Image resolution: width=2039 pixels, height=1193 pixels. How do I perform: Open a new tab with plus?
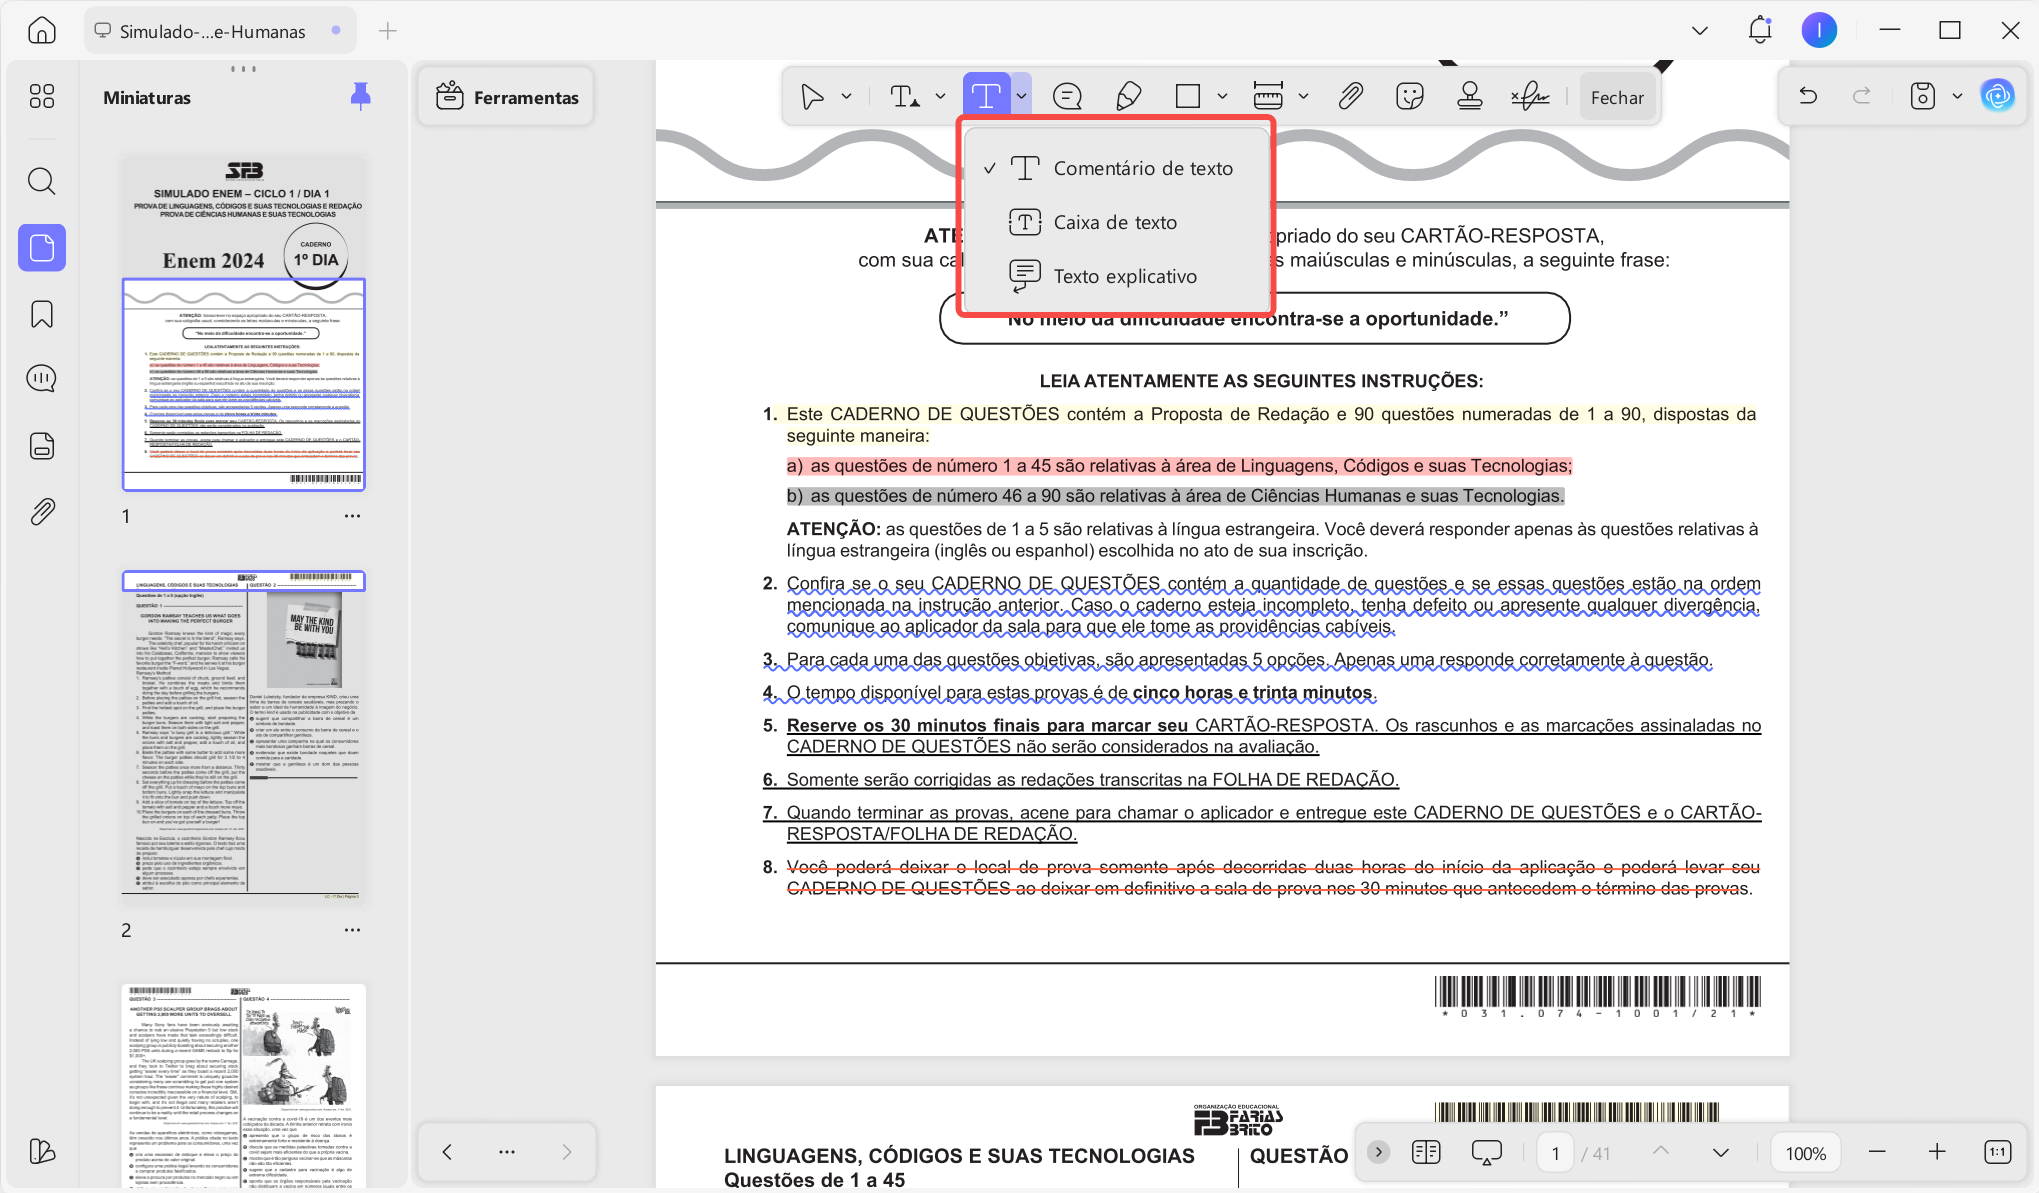(x=388, y=31)
